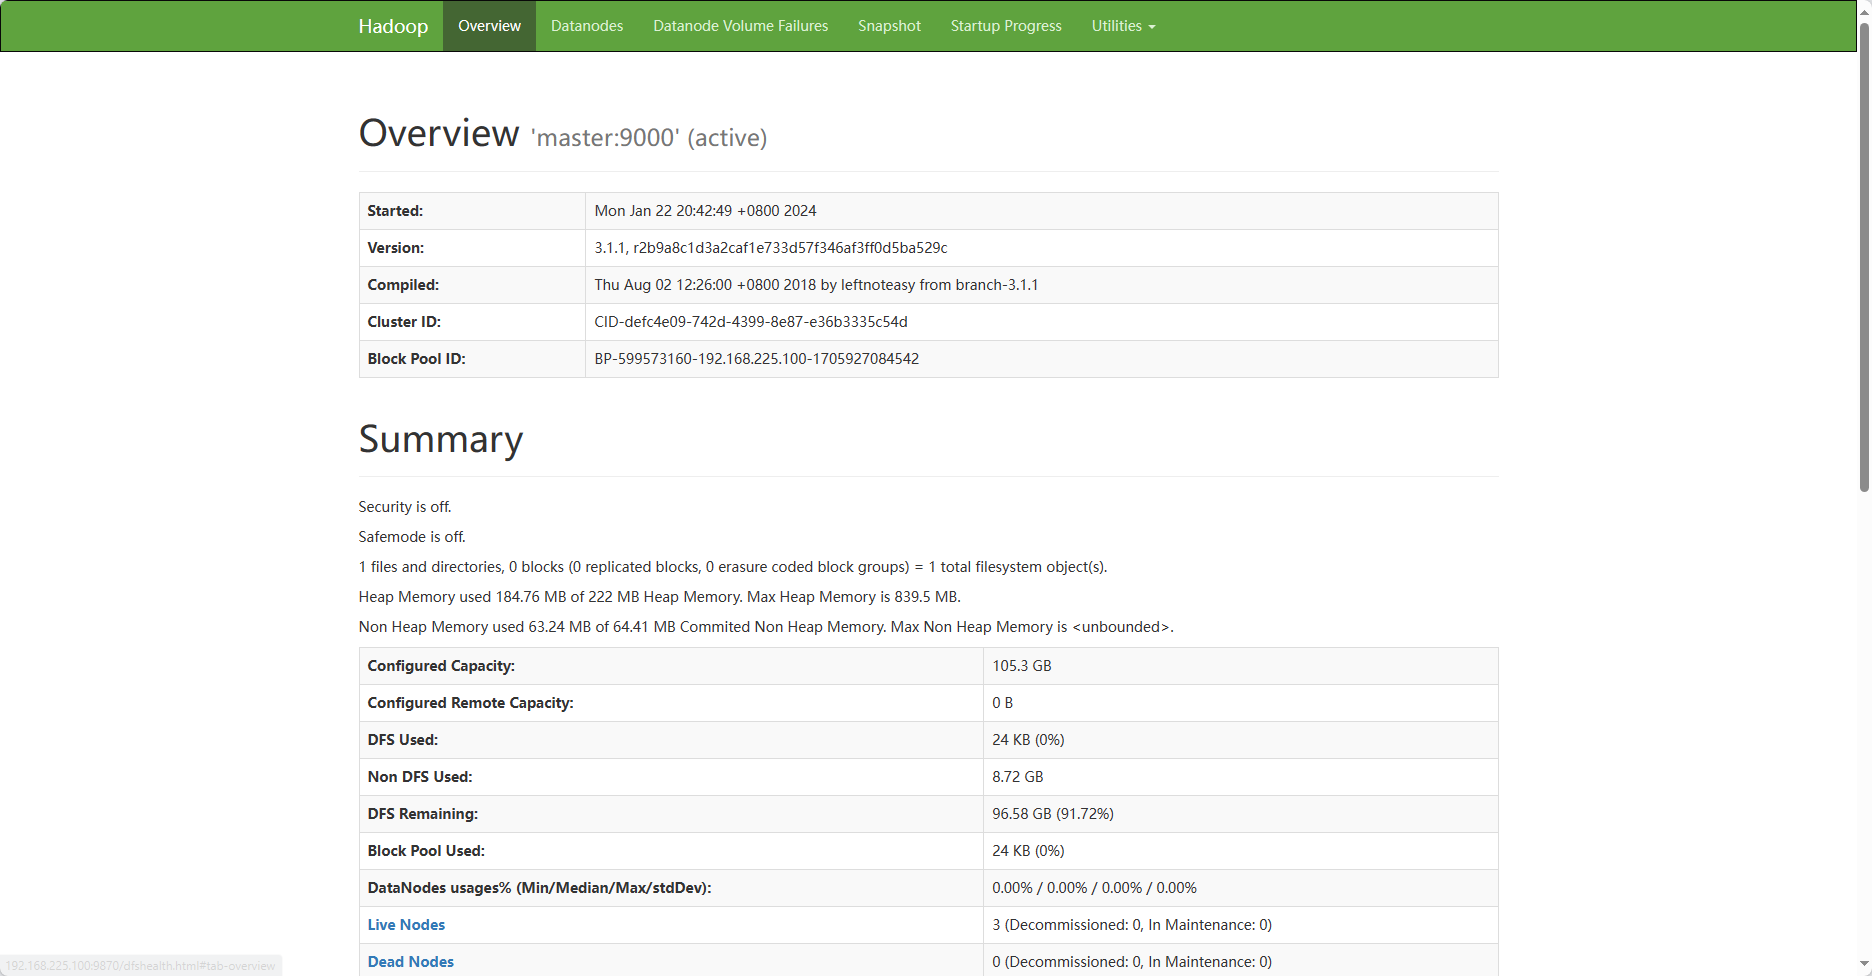Open the Live Nodes link
This screenshot has width=1872, height=976.
click(406, 925)
